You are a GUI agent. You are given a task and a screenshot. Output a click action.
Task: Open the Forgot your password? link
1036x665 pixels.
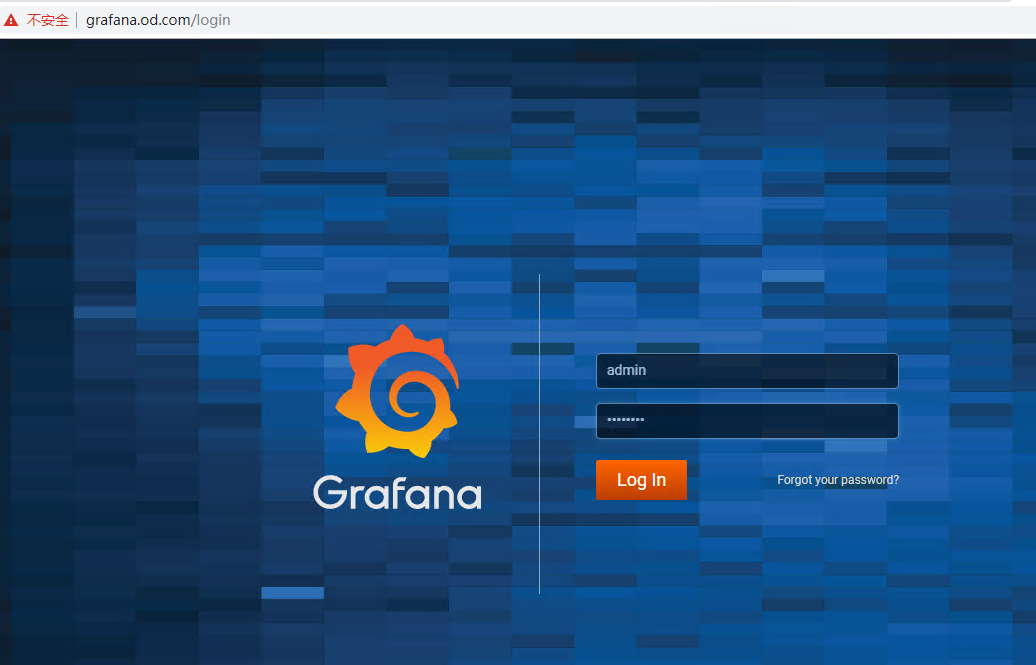pyautogui.click(x=838, y=480)
